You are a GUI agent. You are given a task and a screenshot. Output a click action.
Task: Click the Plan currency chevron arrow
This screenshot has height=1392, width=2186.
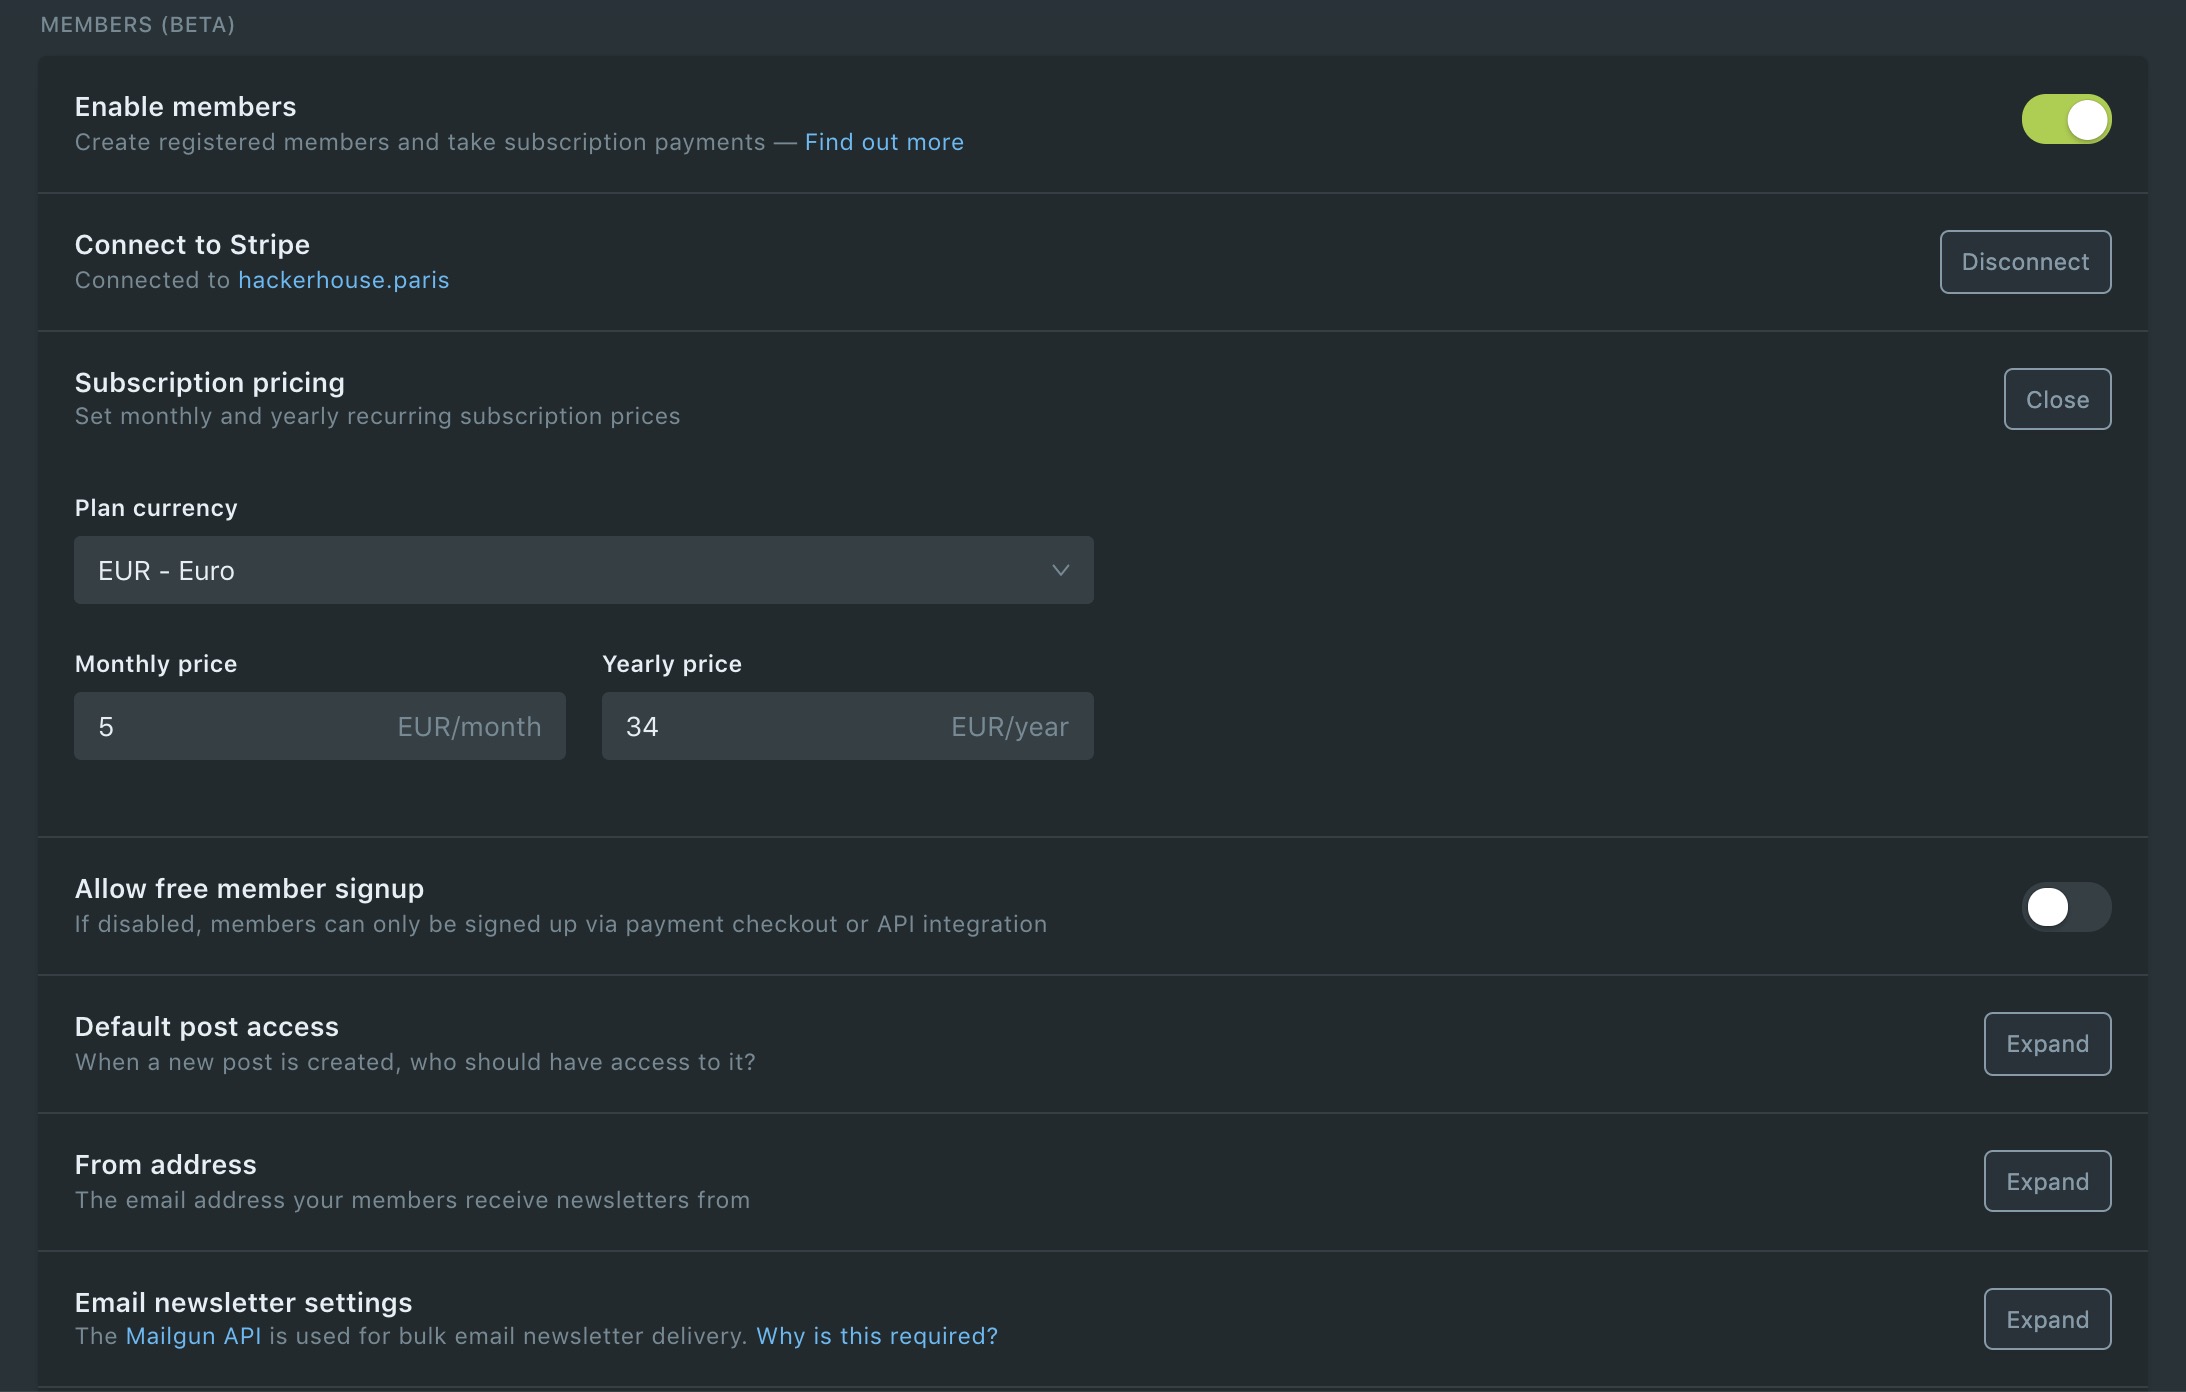pyautogui.click(x=1062, y=570)
